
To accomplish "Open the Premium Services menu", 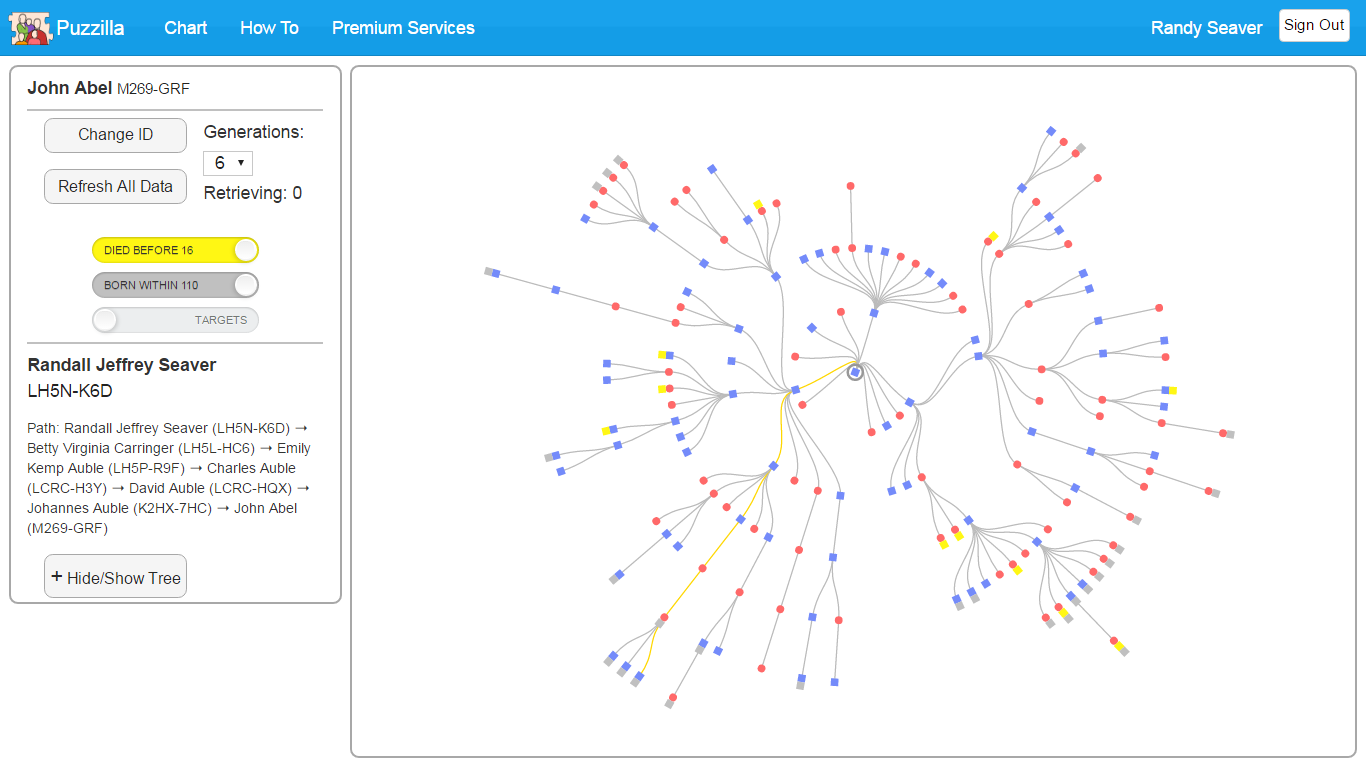I will point(403,28).
